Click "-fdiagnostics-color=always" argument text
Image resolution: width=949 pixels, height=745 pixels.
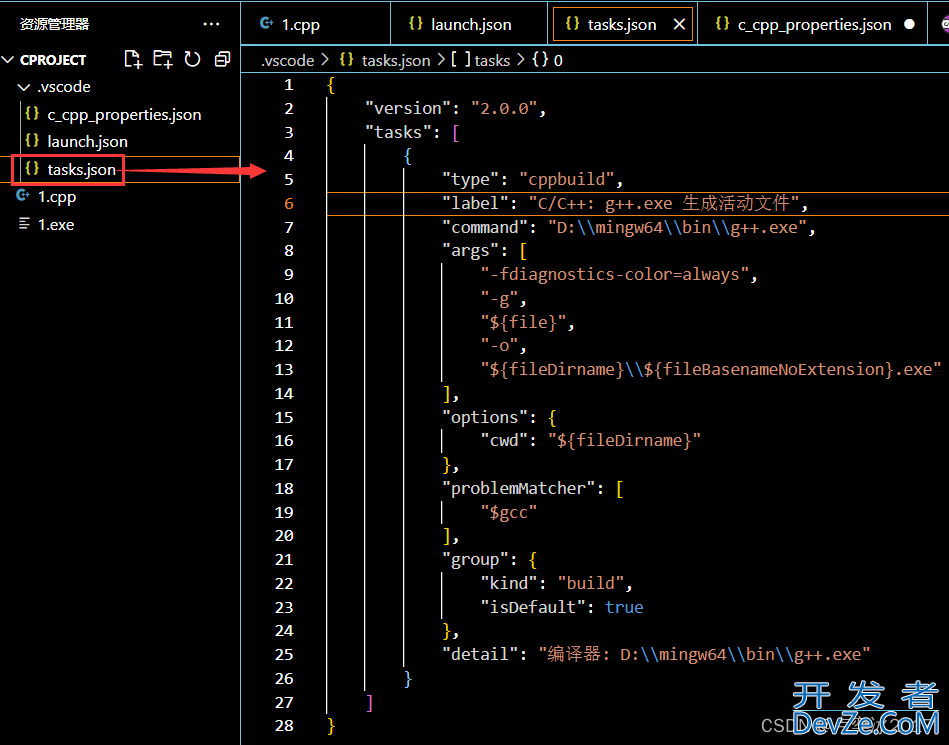pyautogui.click(x=616, y=275)
